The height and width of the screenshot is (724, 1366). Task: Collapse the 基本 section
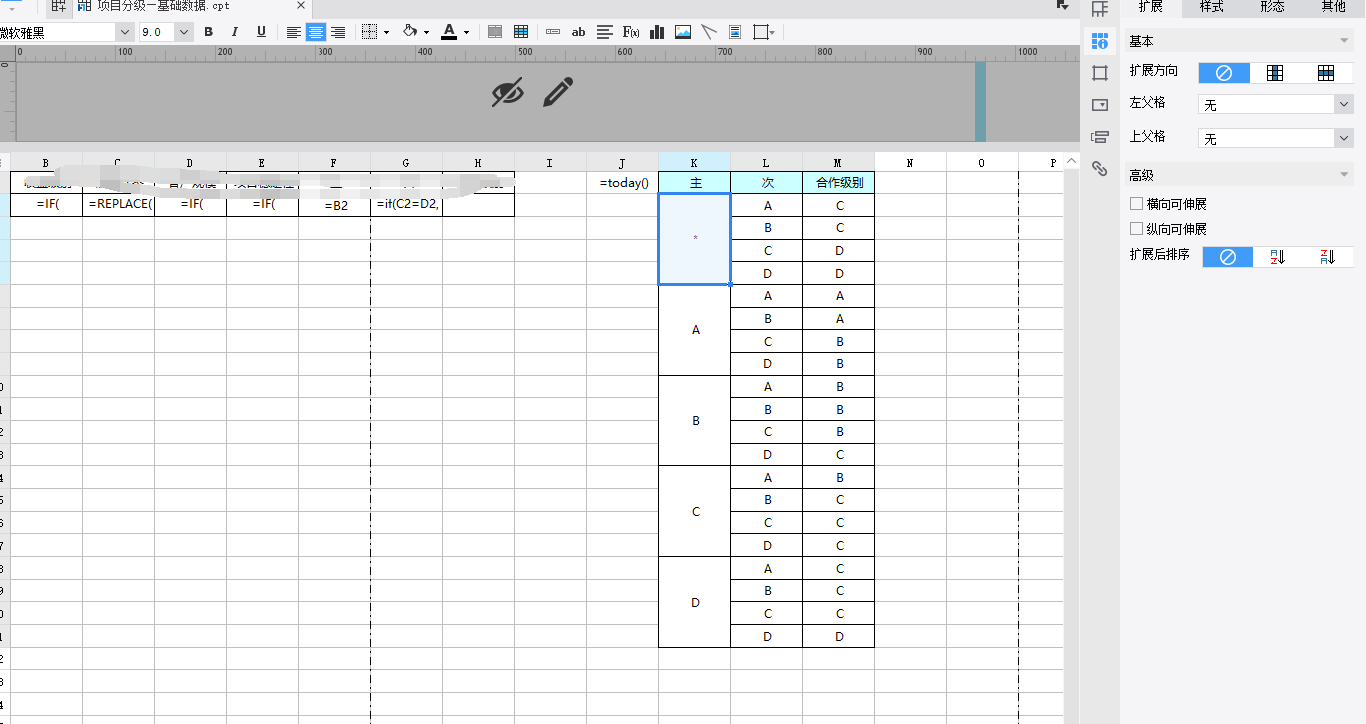tap(1344, 41)
